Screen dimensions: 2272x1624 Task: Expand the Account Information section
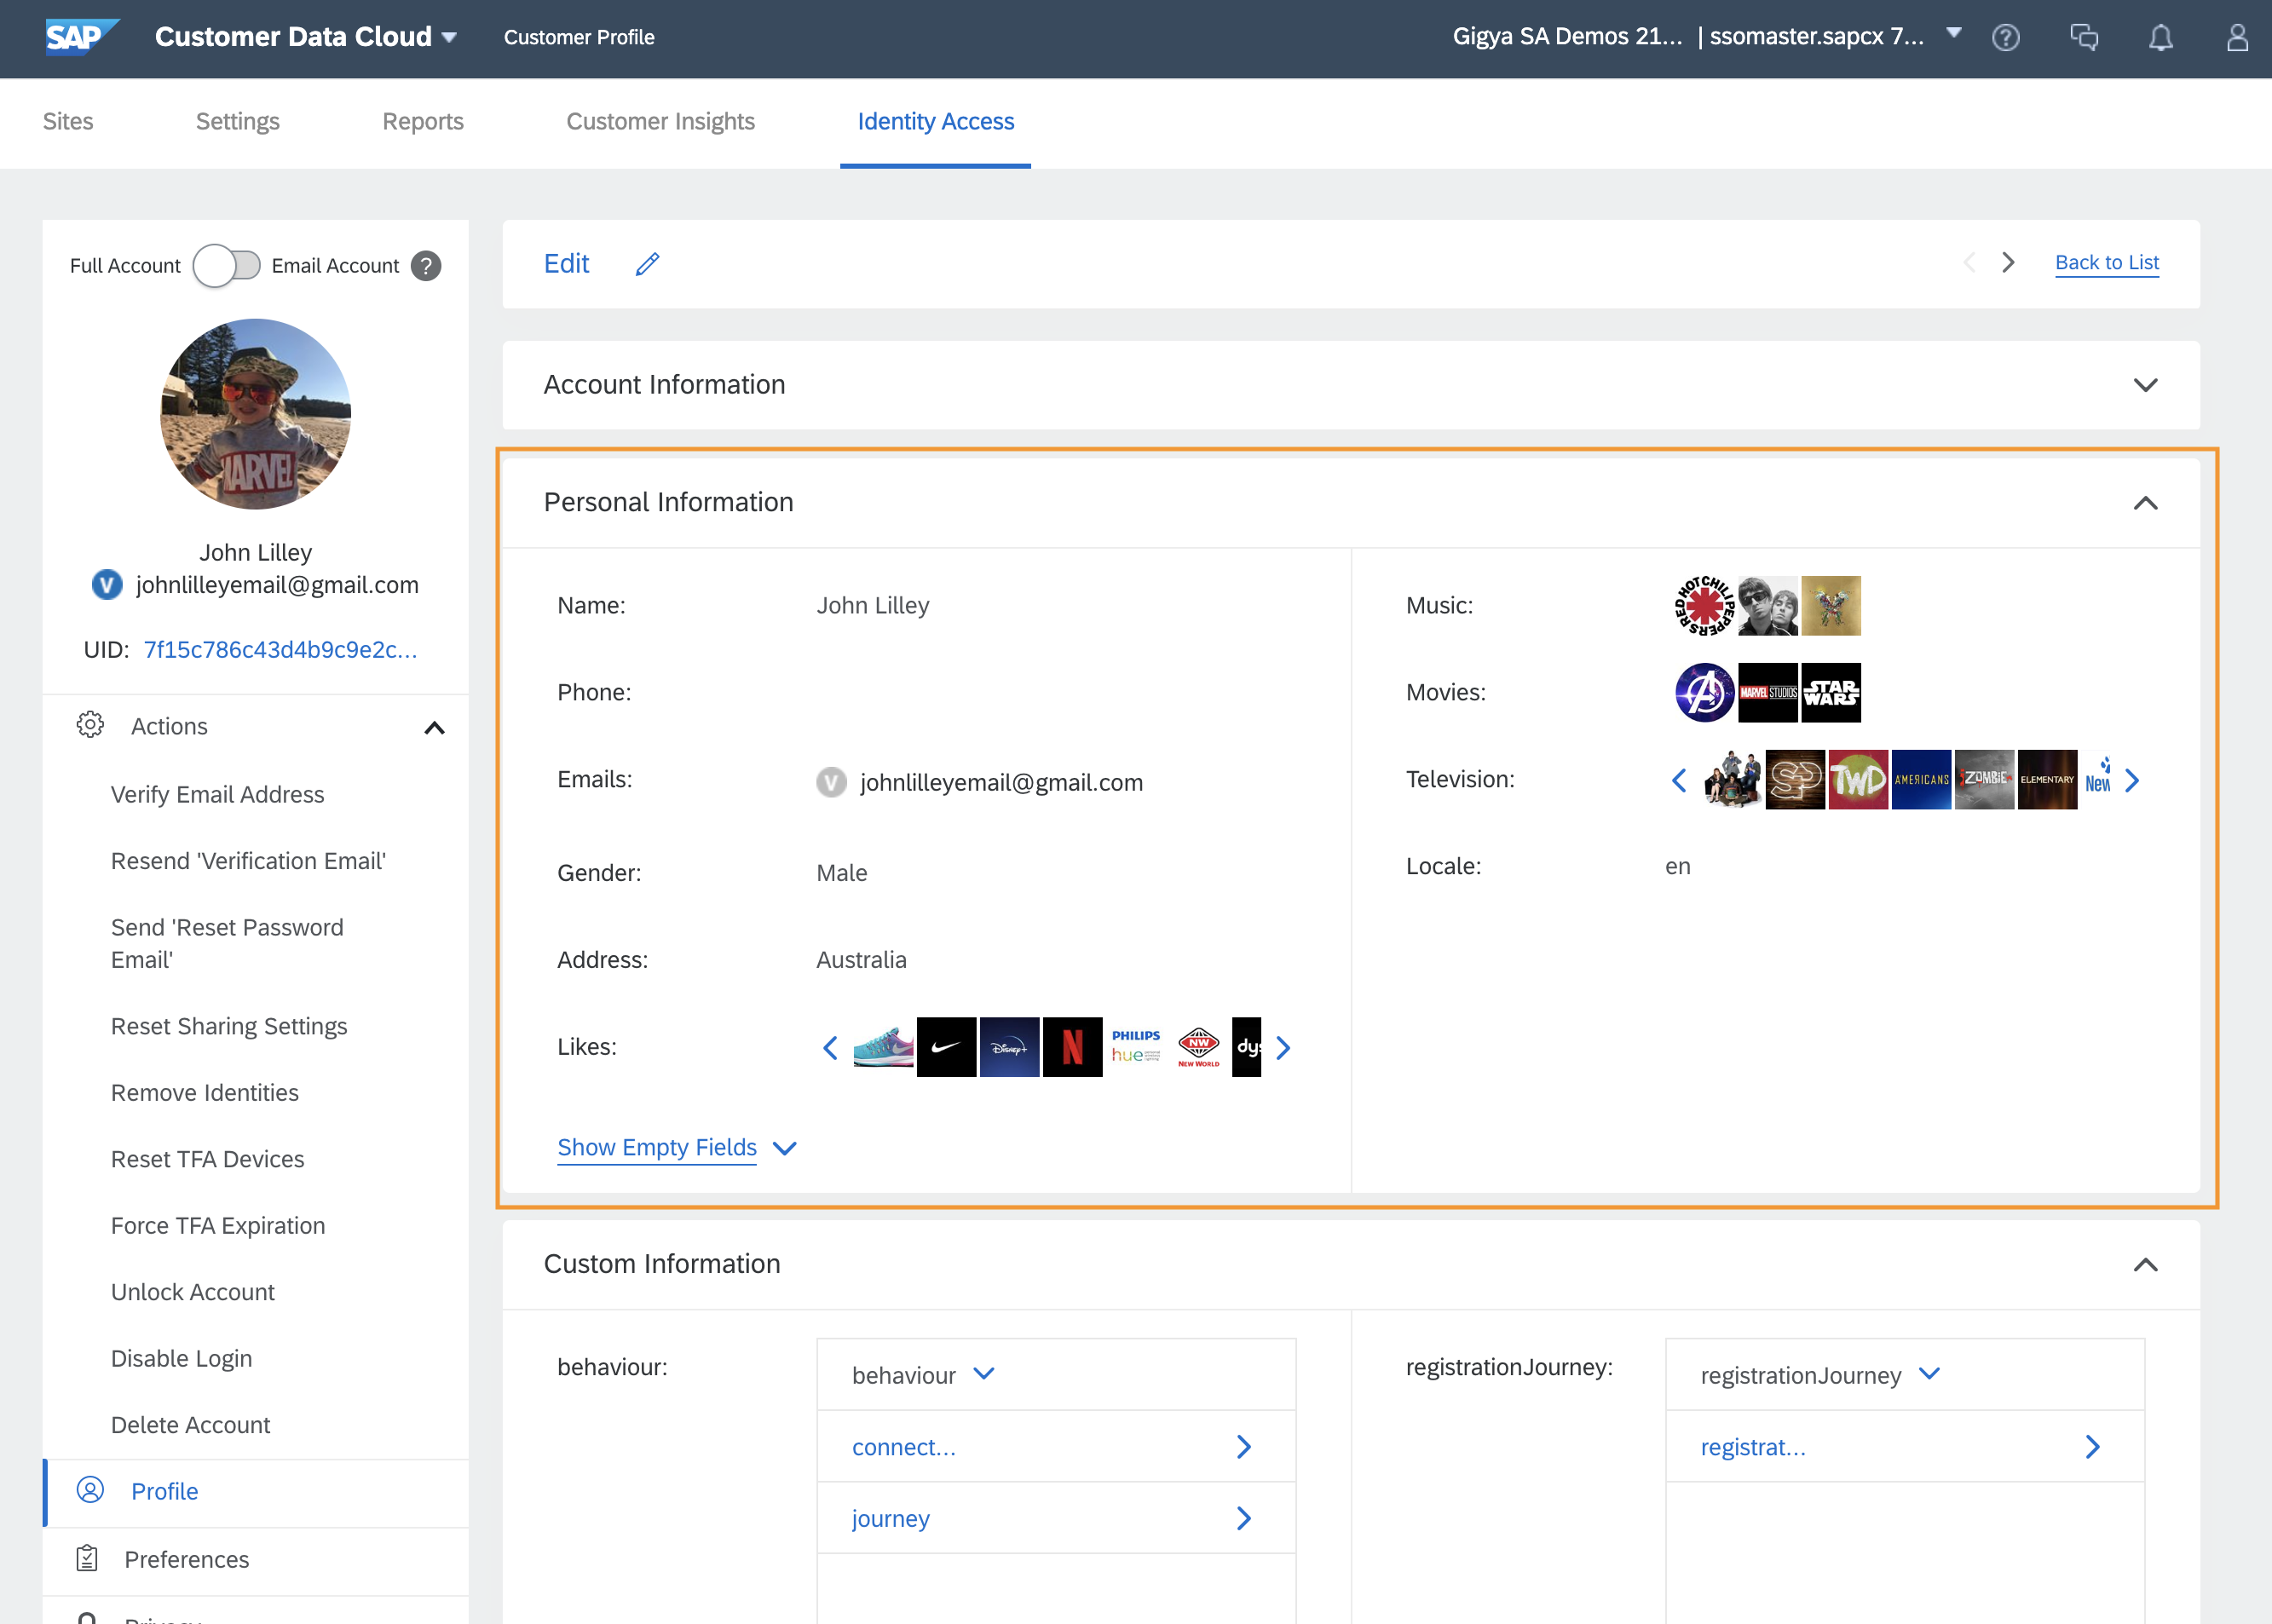pyautogui.click(x=2145, y=385)
